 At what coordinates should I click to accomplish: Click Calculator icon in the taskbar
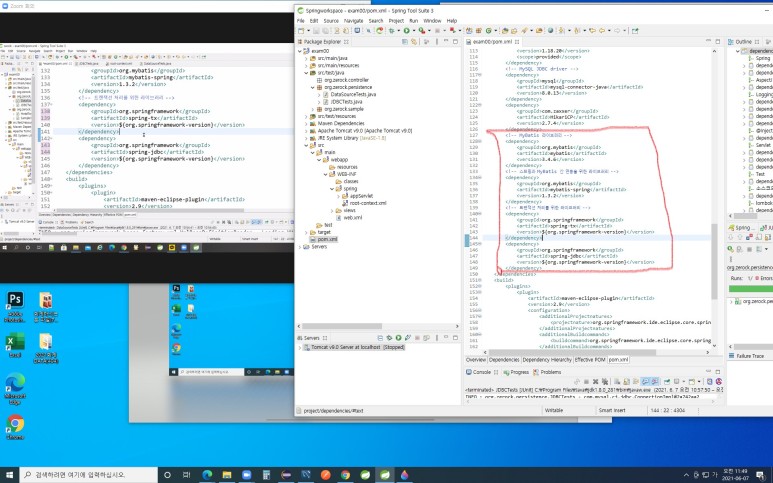click(266, 475)
